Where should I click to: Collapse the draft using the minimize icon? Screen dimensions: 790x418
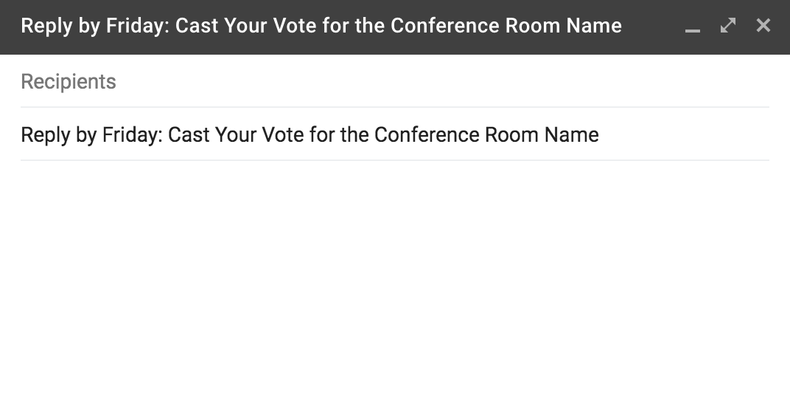coord(692,27)
